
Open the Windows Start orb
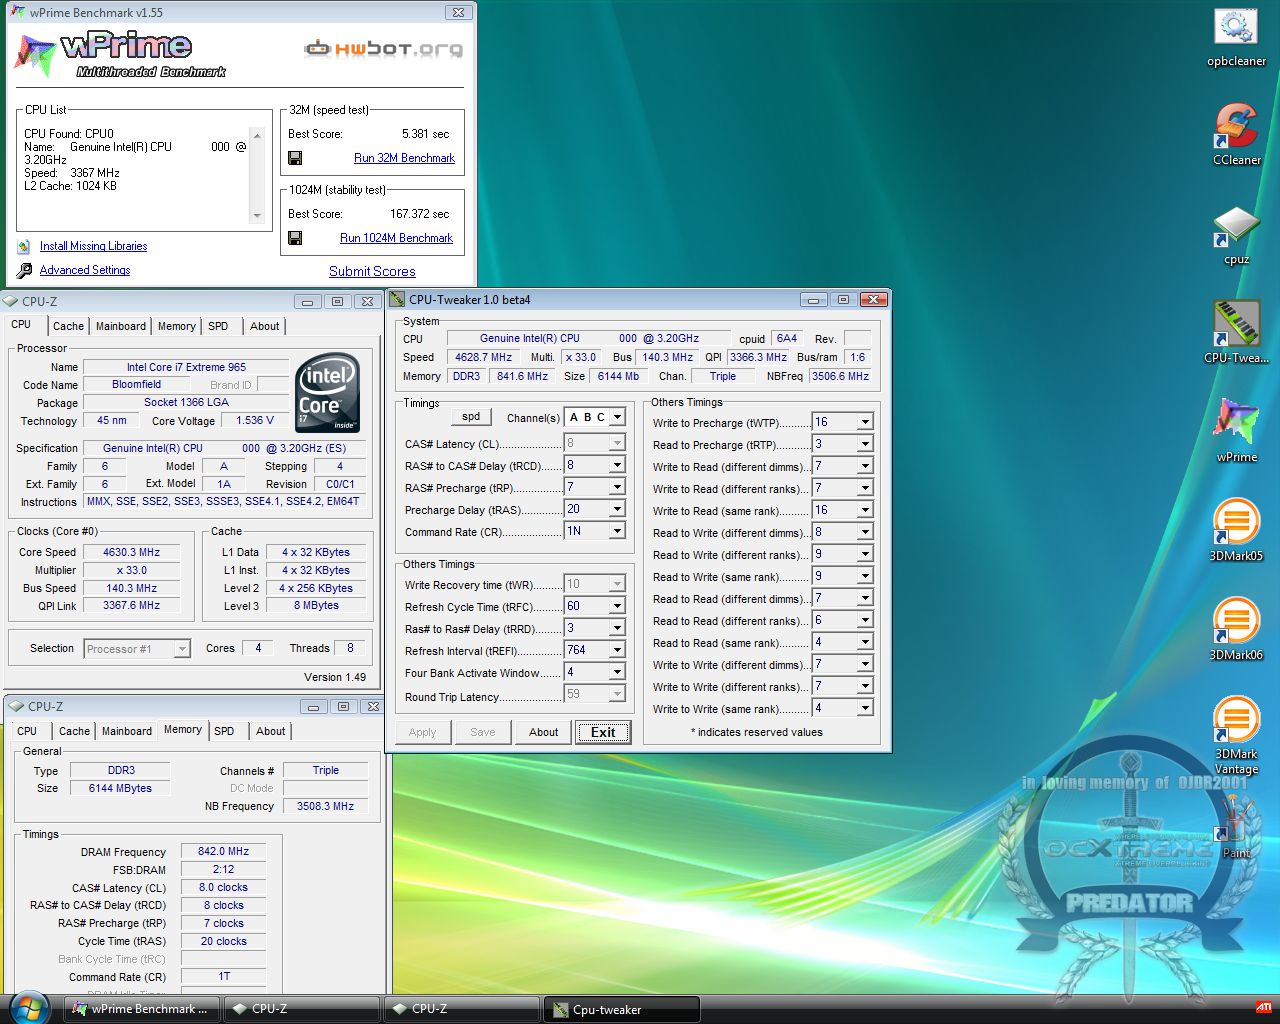[27, 1007]
